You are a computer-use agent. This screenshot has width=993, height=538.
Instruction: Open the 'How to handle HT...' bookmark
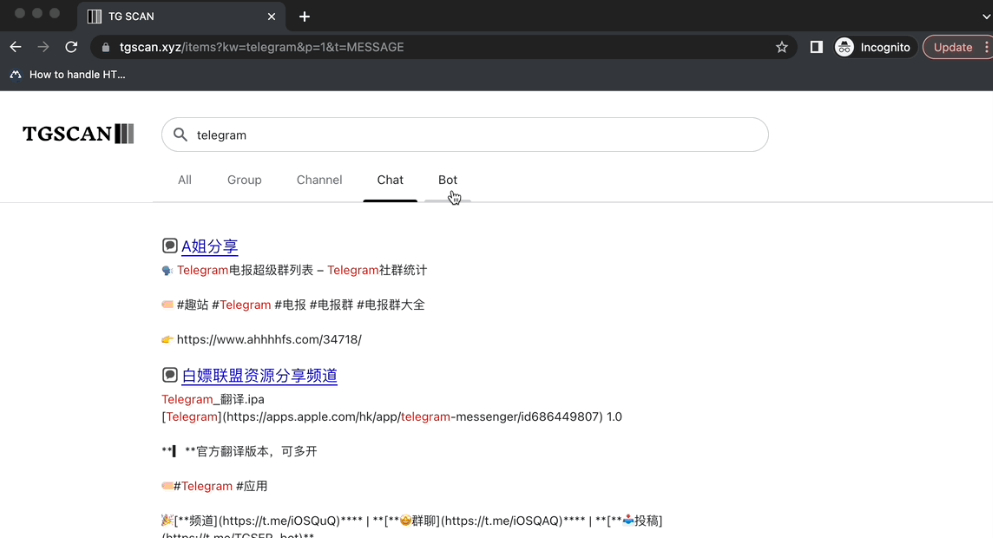pyautogui.click(x=68, y=75)
